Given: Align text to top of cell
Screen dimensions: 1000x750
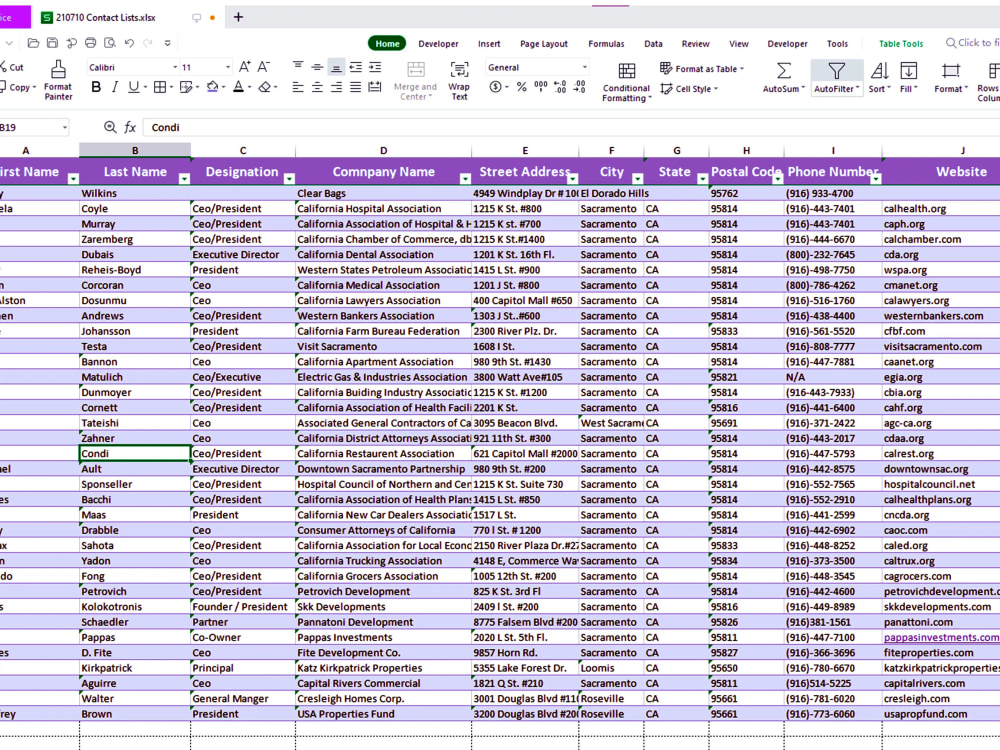Looking at the screenshot, I should (x=298, y=66).
